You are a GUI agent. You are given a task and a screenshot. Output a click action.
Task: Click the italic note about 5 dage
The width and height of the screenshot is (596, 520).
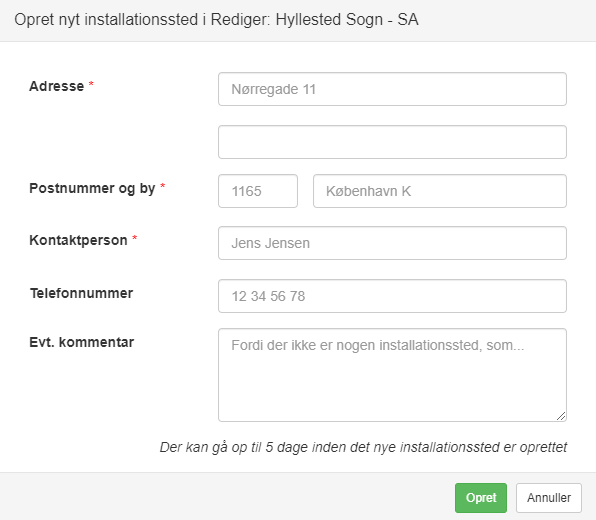[363, 447]
